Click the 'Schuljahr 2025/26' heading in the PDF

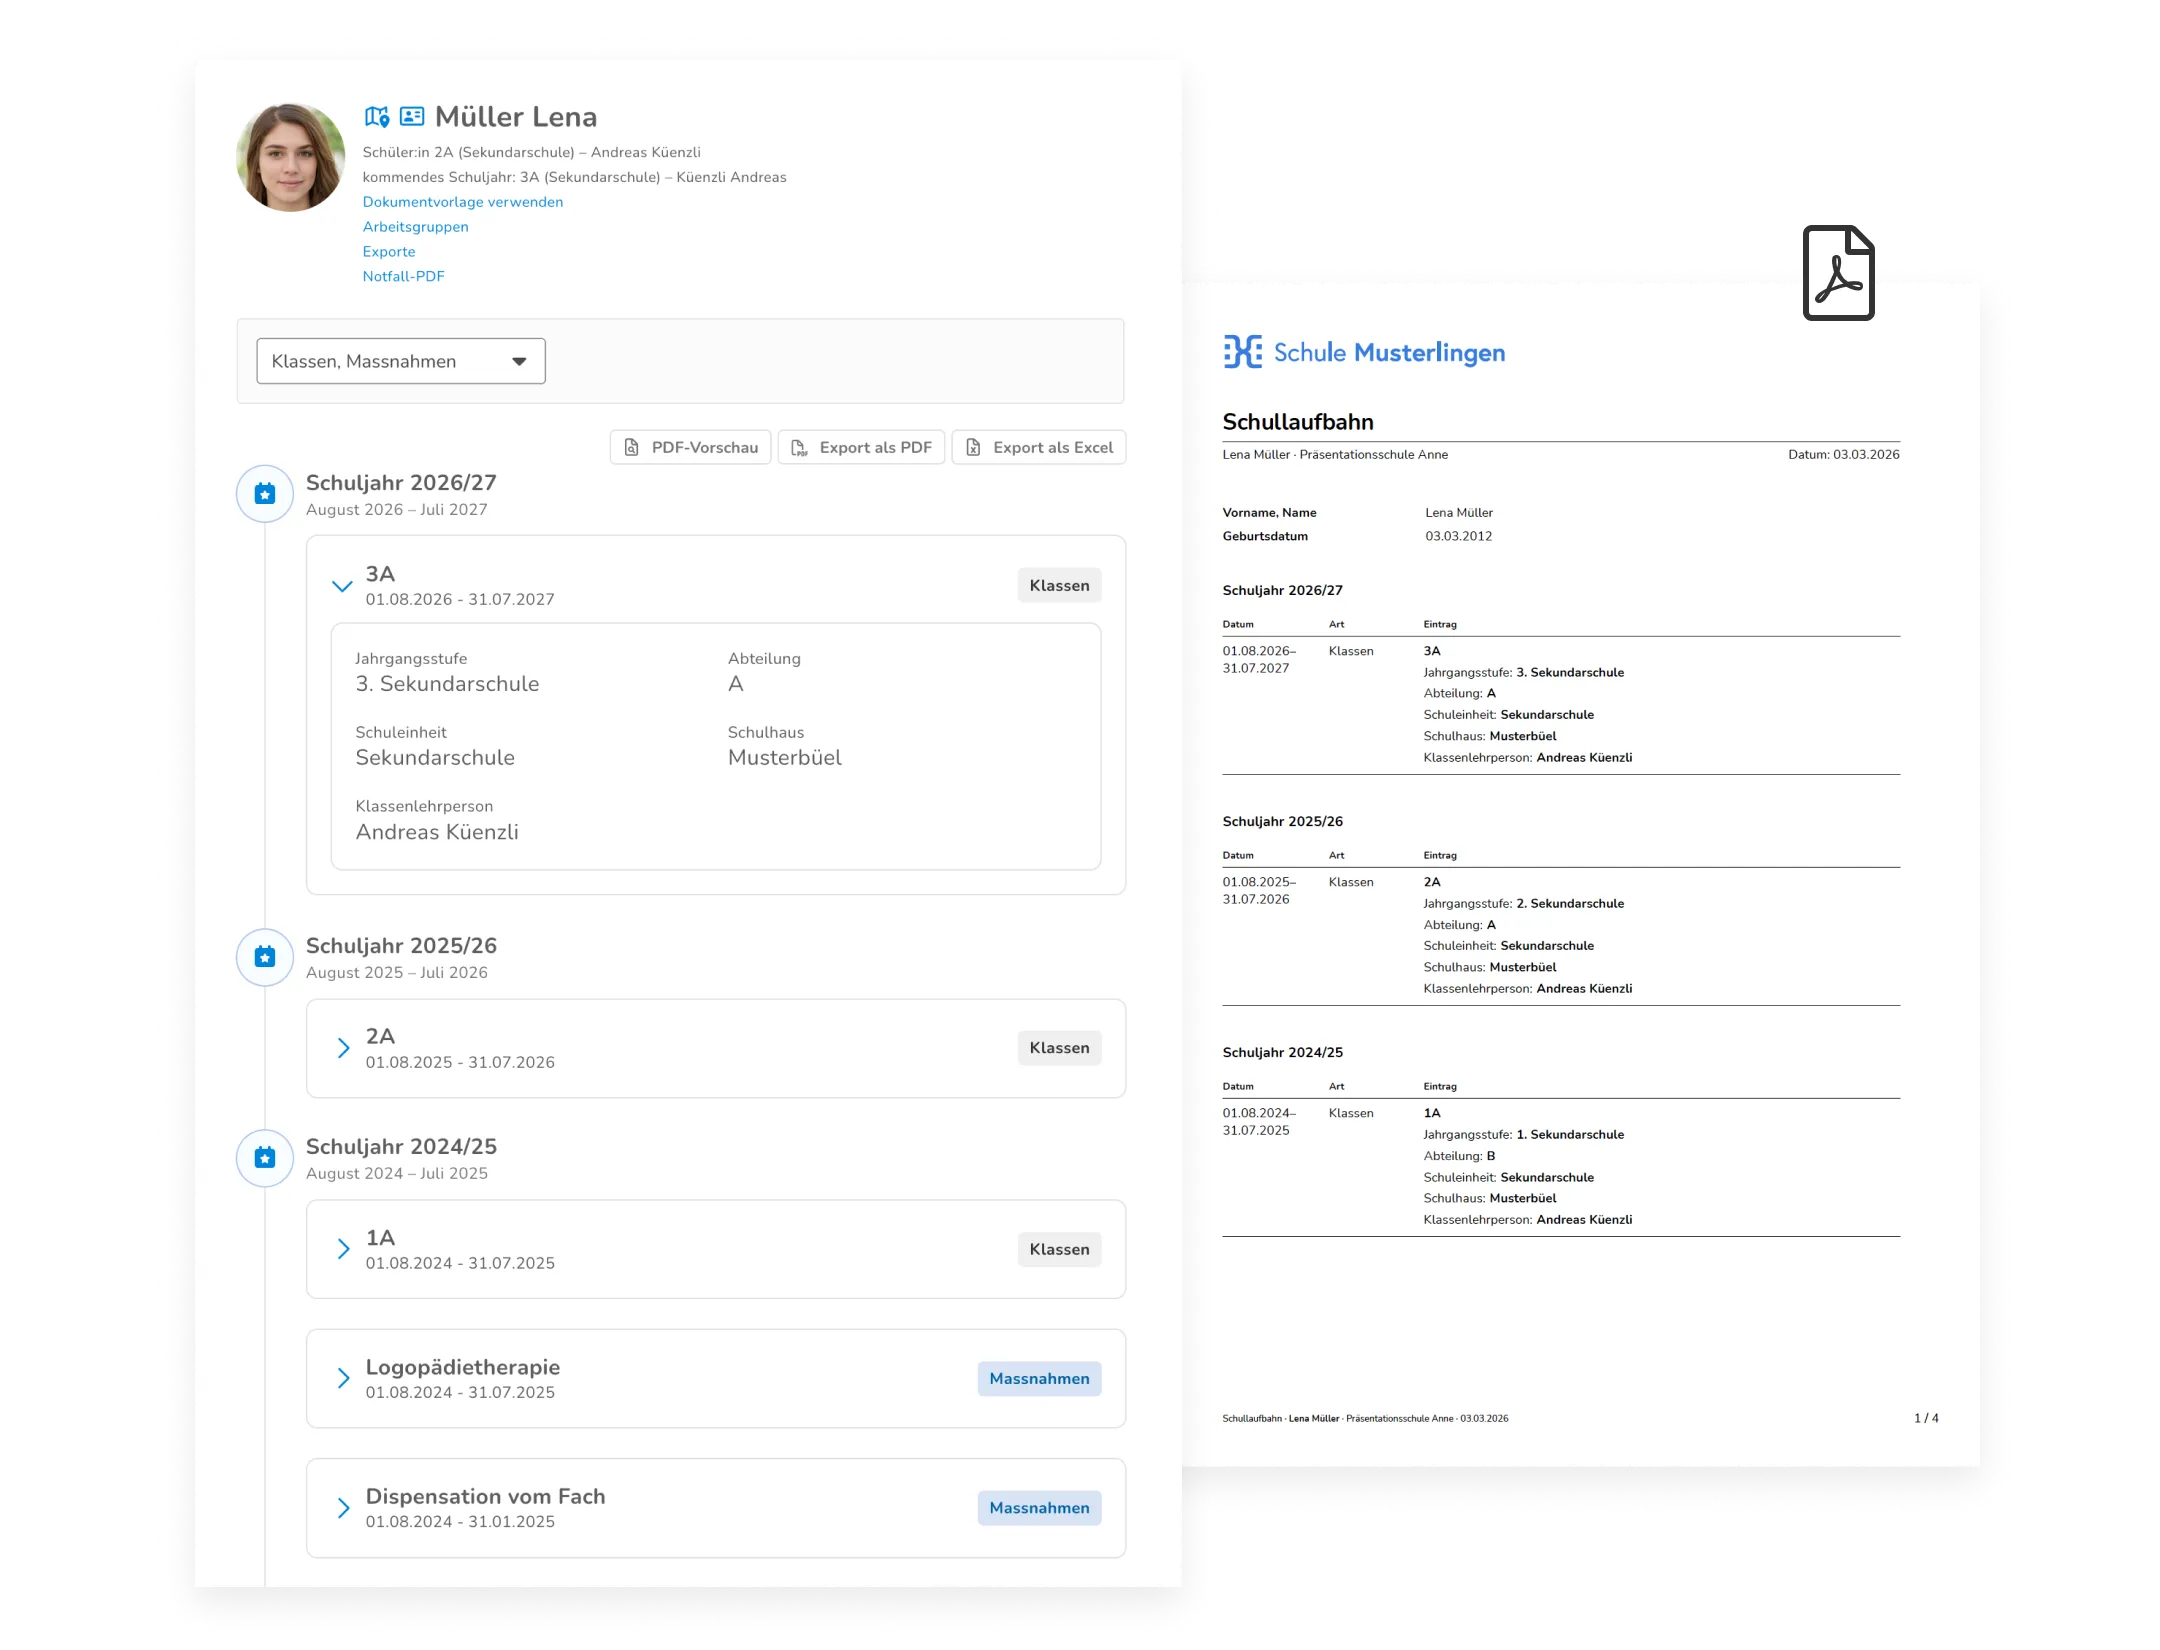[1282, 822]
